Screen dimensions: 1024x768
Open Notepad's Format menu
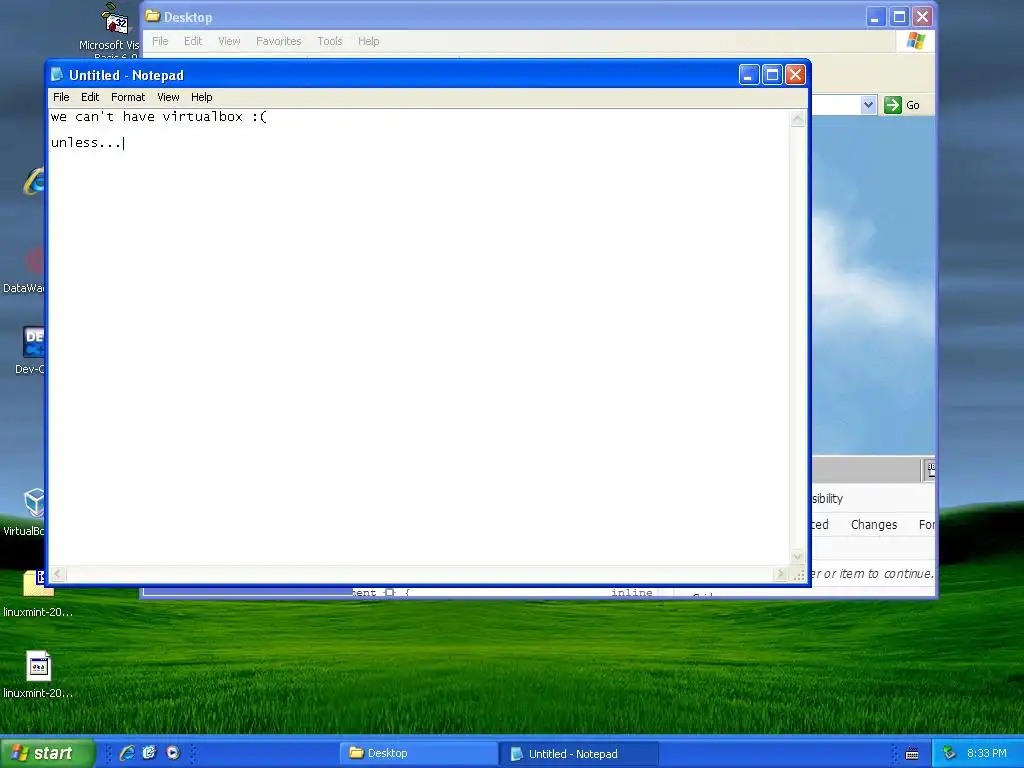point(127,97)
